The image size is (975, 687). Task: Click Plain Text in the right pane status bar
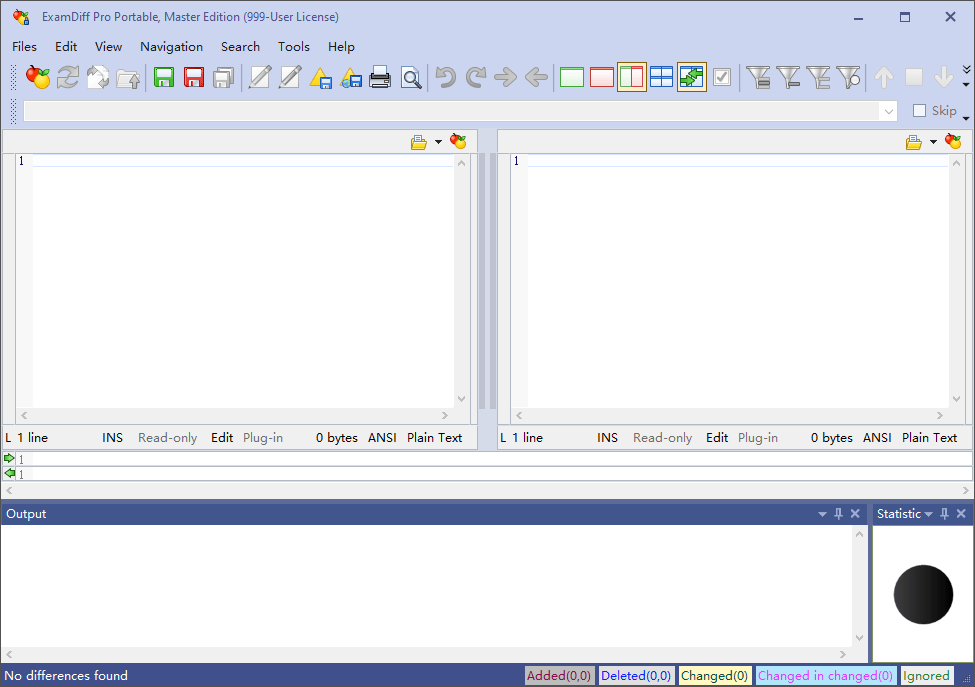[x=929, y=437]
